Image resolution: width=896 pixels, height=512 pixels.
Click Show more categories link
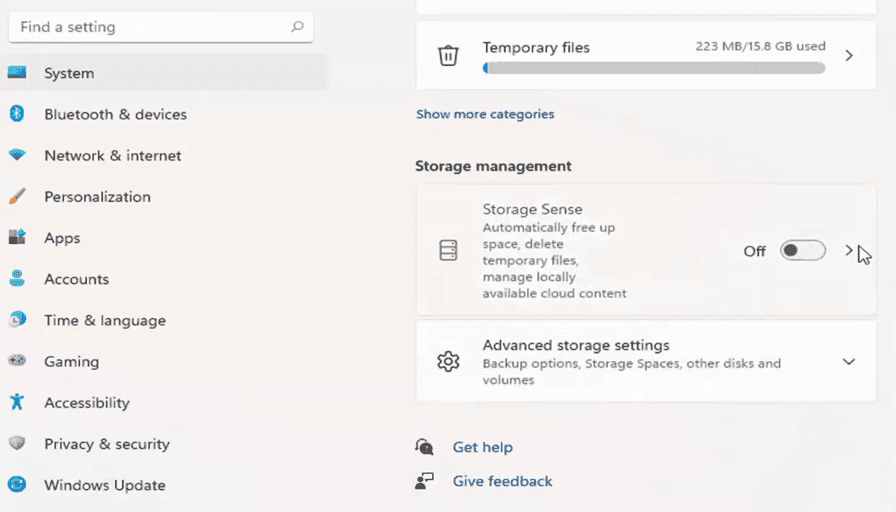[485, 114]
